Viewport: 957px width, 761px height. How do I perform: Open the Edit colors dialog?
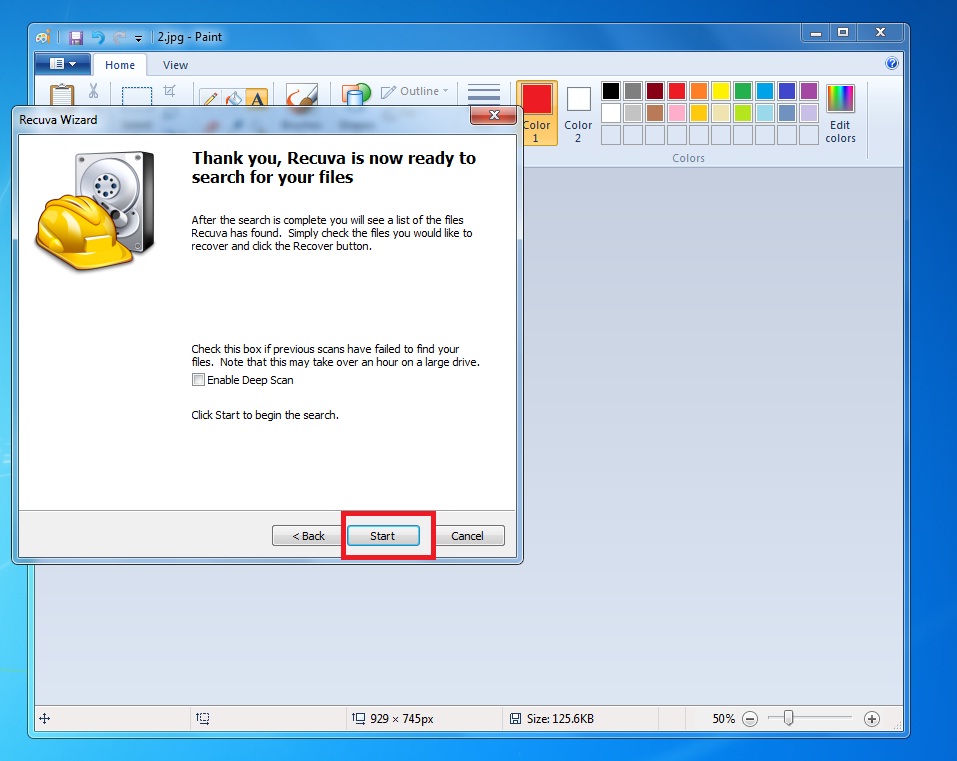(x=840, y=114)
